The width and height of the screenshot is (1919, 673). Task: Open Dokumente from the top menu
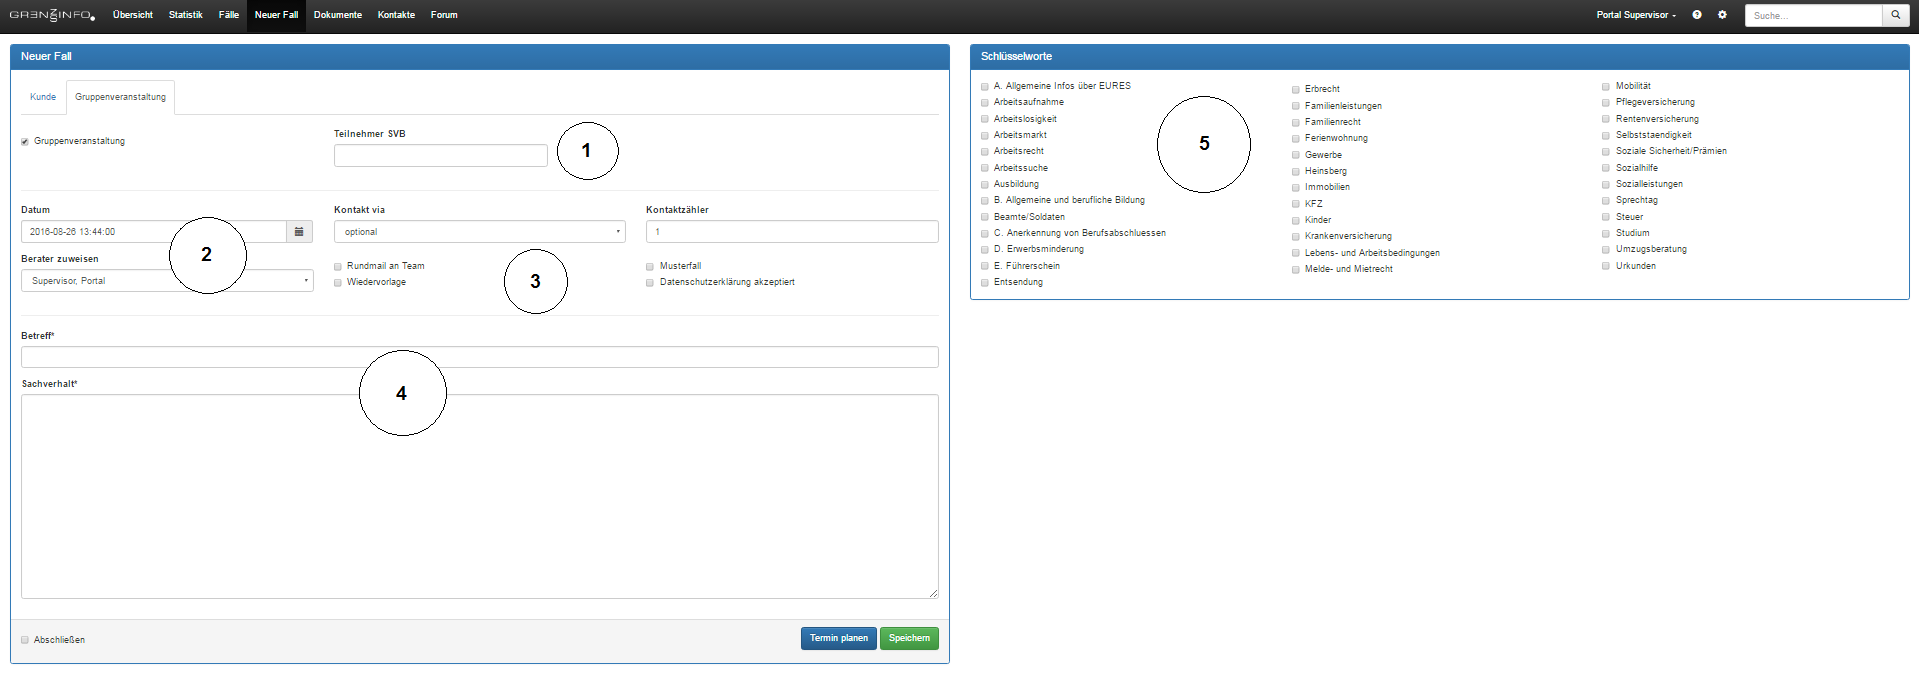coord(337,15)
